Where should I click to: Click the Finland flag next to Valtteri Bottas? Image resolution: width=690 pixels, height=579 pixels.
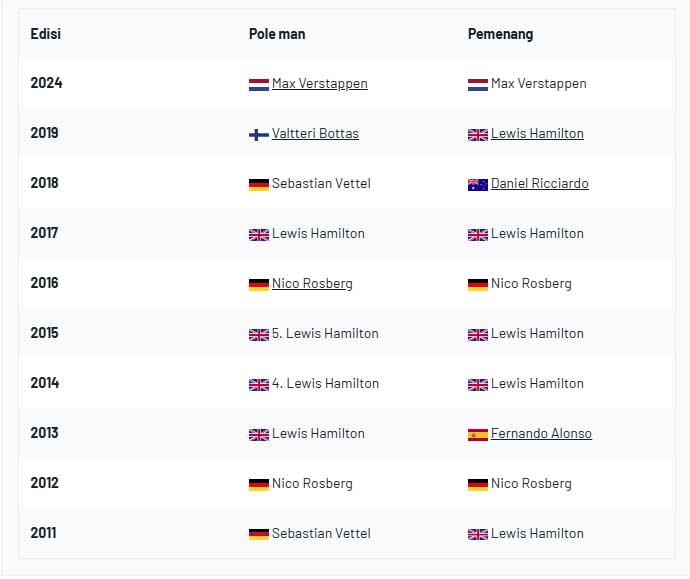pos(259,135)
